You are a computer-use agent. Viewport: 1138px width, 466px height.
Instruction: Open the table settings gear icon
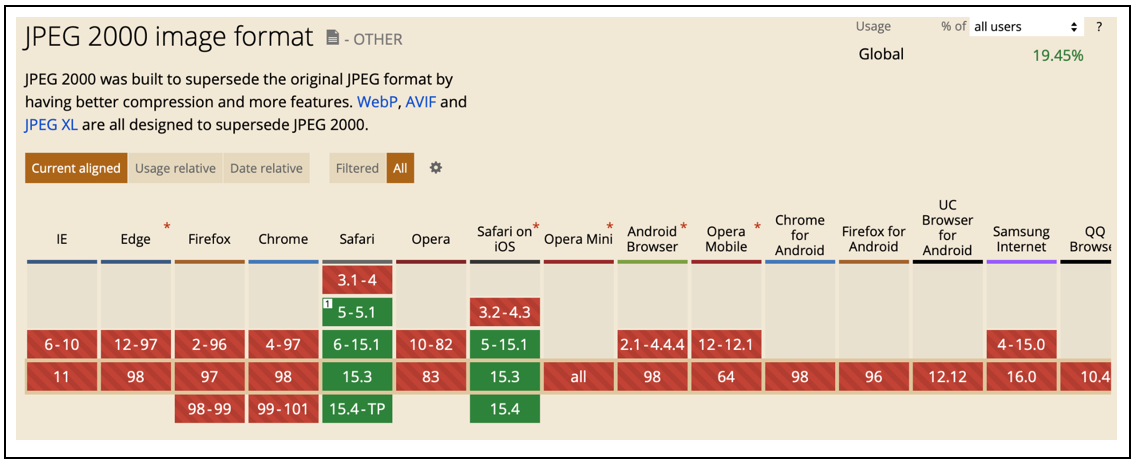436,168
